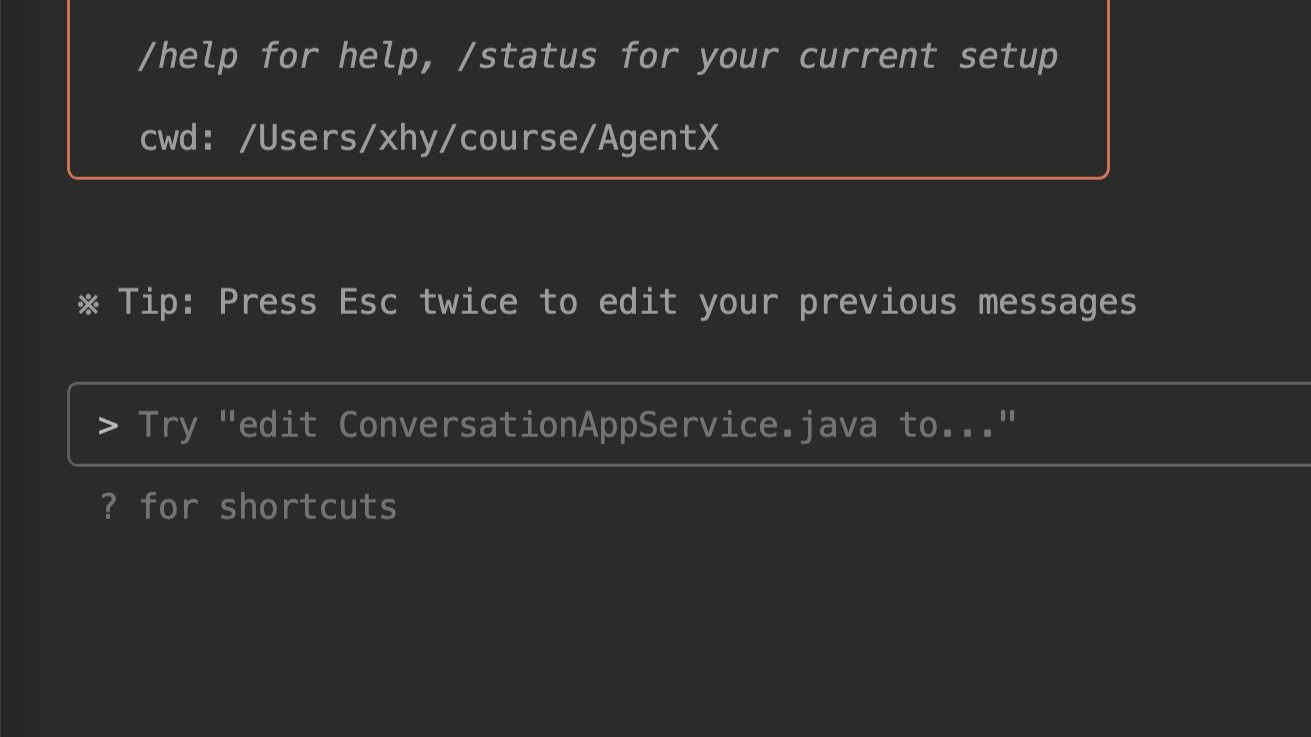Click the > prompt symbol

[x=108, y=426]
